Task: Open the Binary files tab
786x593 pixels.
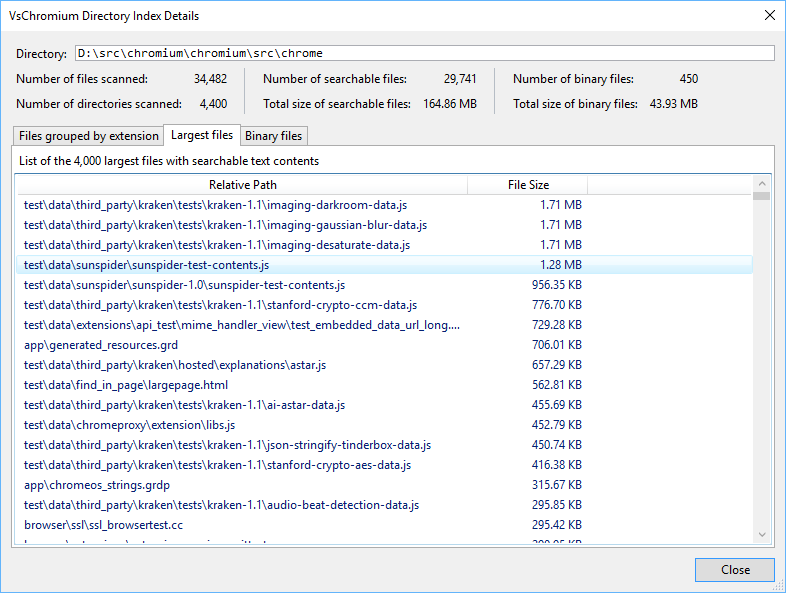Action: tap(273, 136)
